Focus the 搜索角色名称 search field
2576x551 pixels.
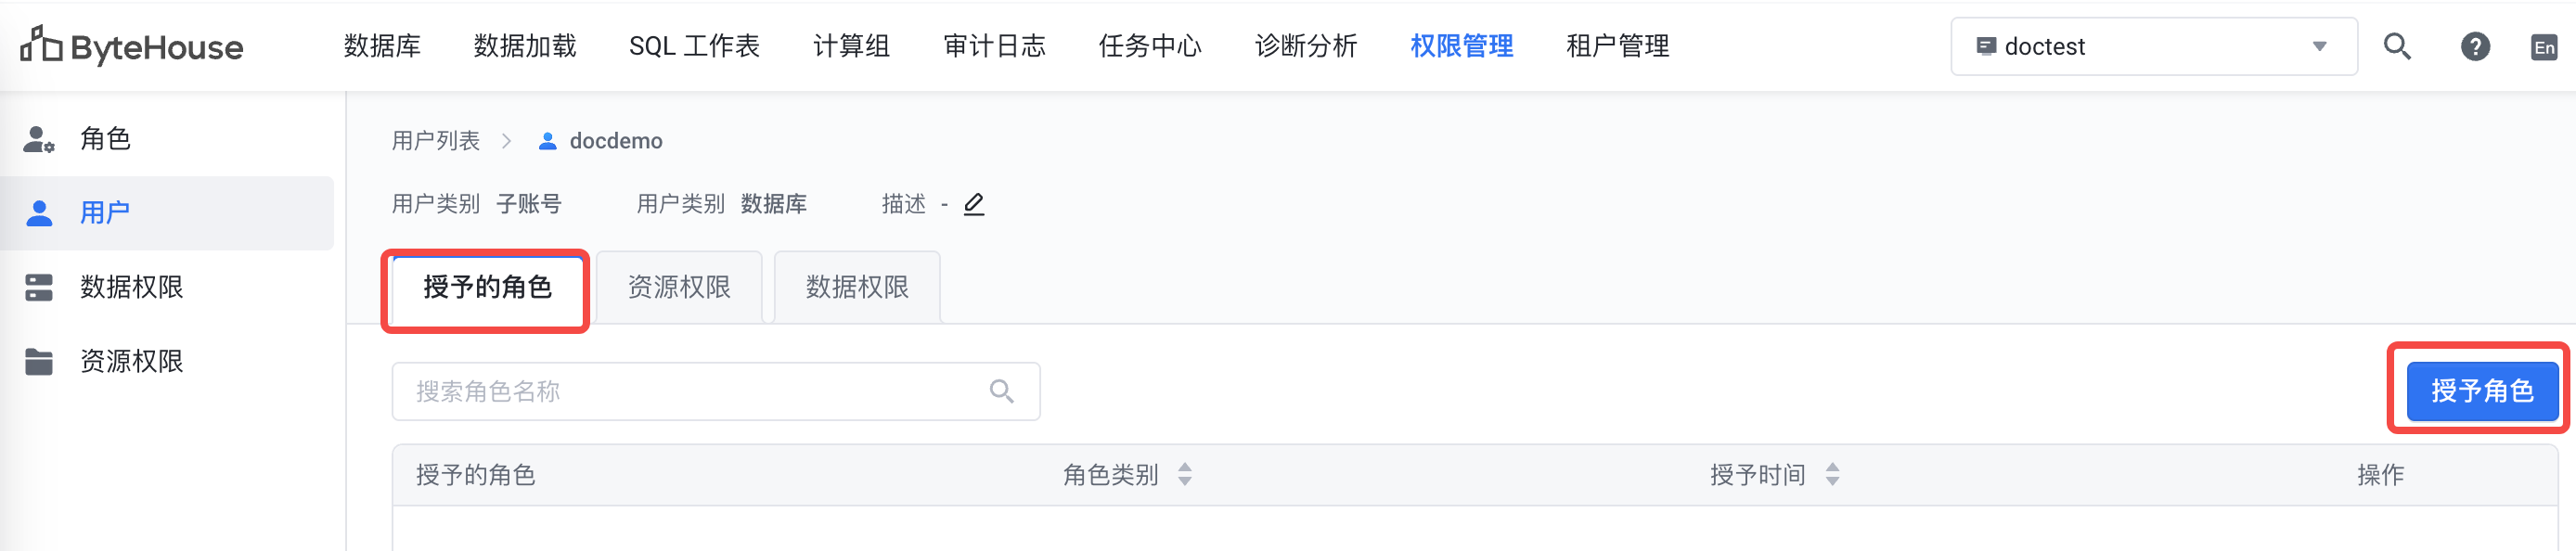click(x=690, y=391)
